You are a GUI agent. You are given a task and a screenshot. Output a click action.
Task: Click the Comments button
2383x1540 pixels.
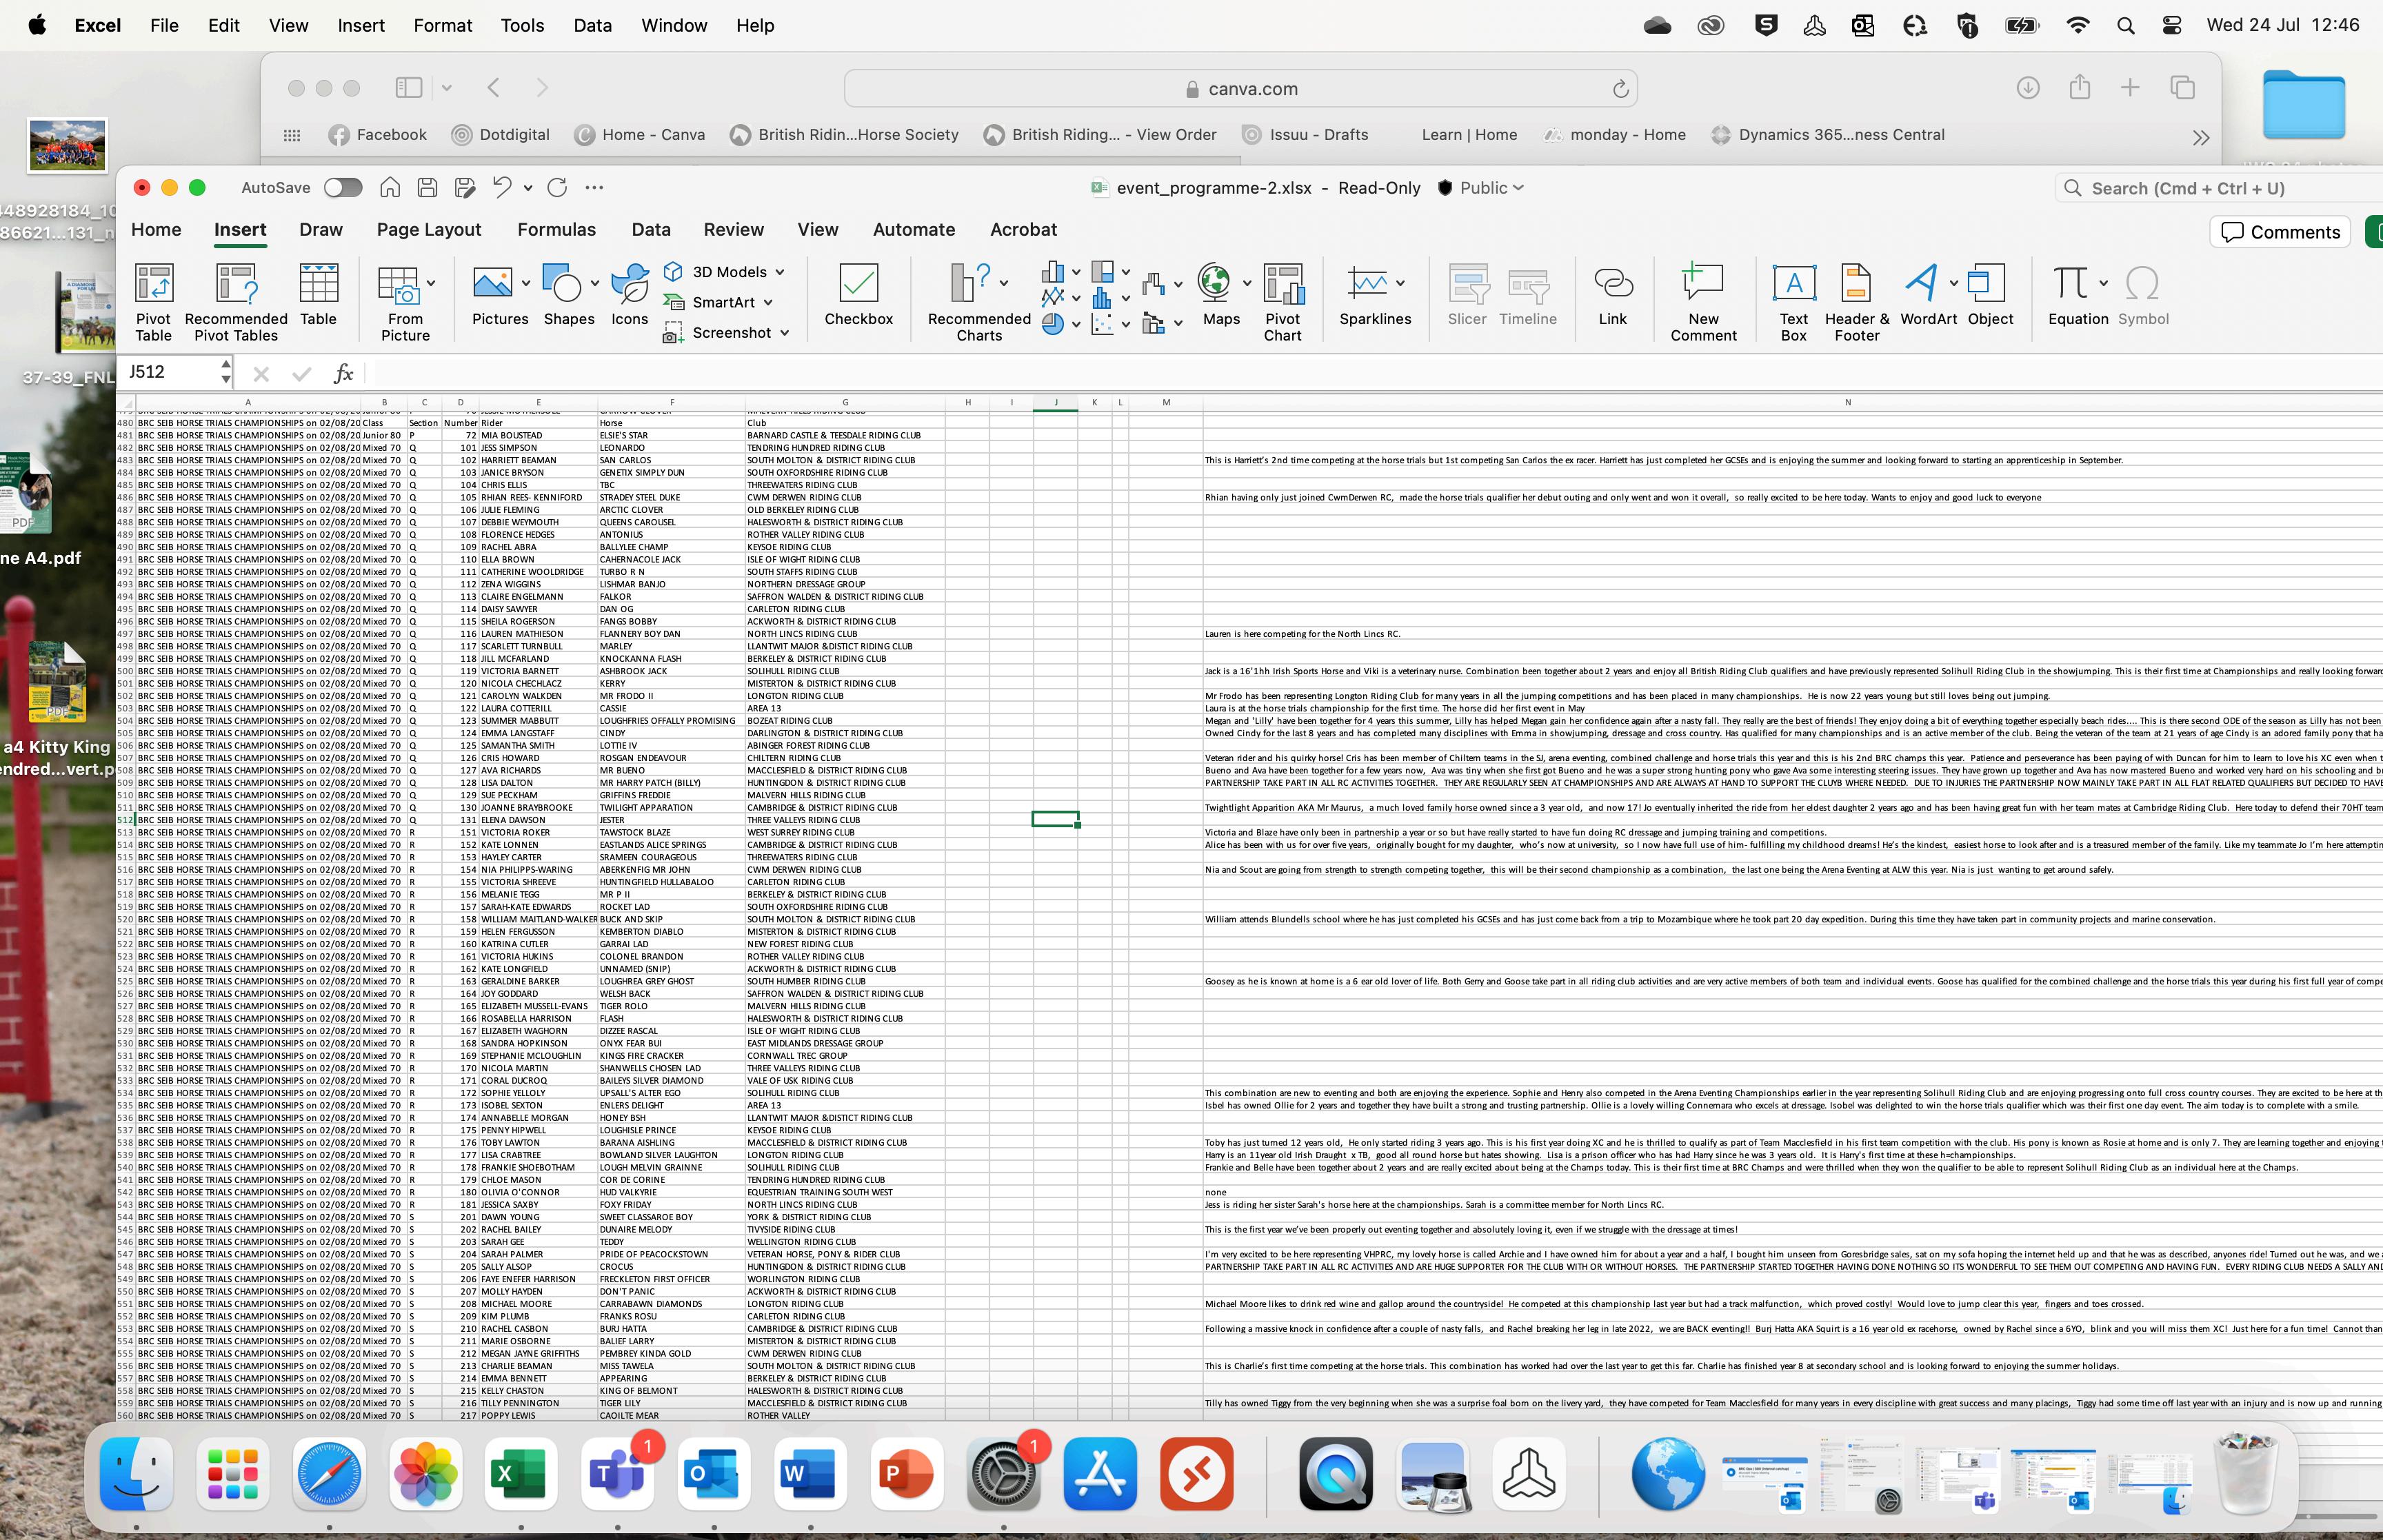2280,232
